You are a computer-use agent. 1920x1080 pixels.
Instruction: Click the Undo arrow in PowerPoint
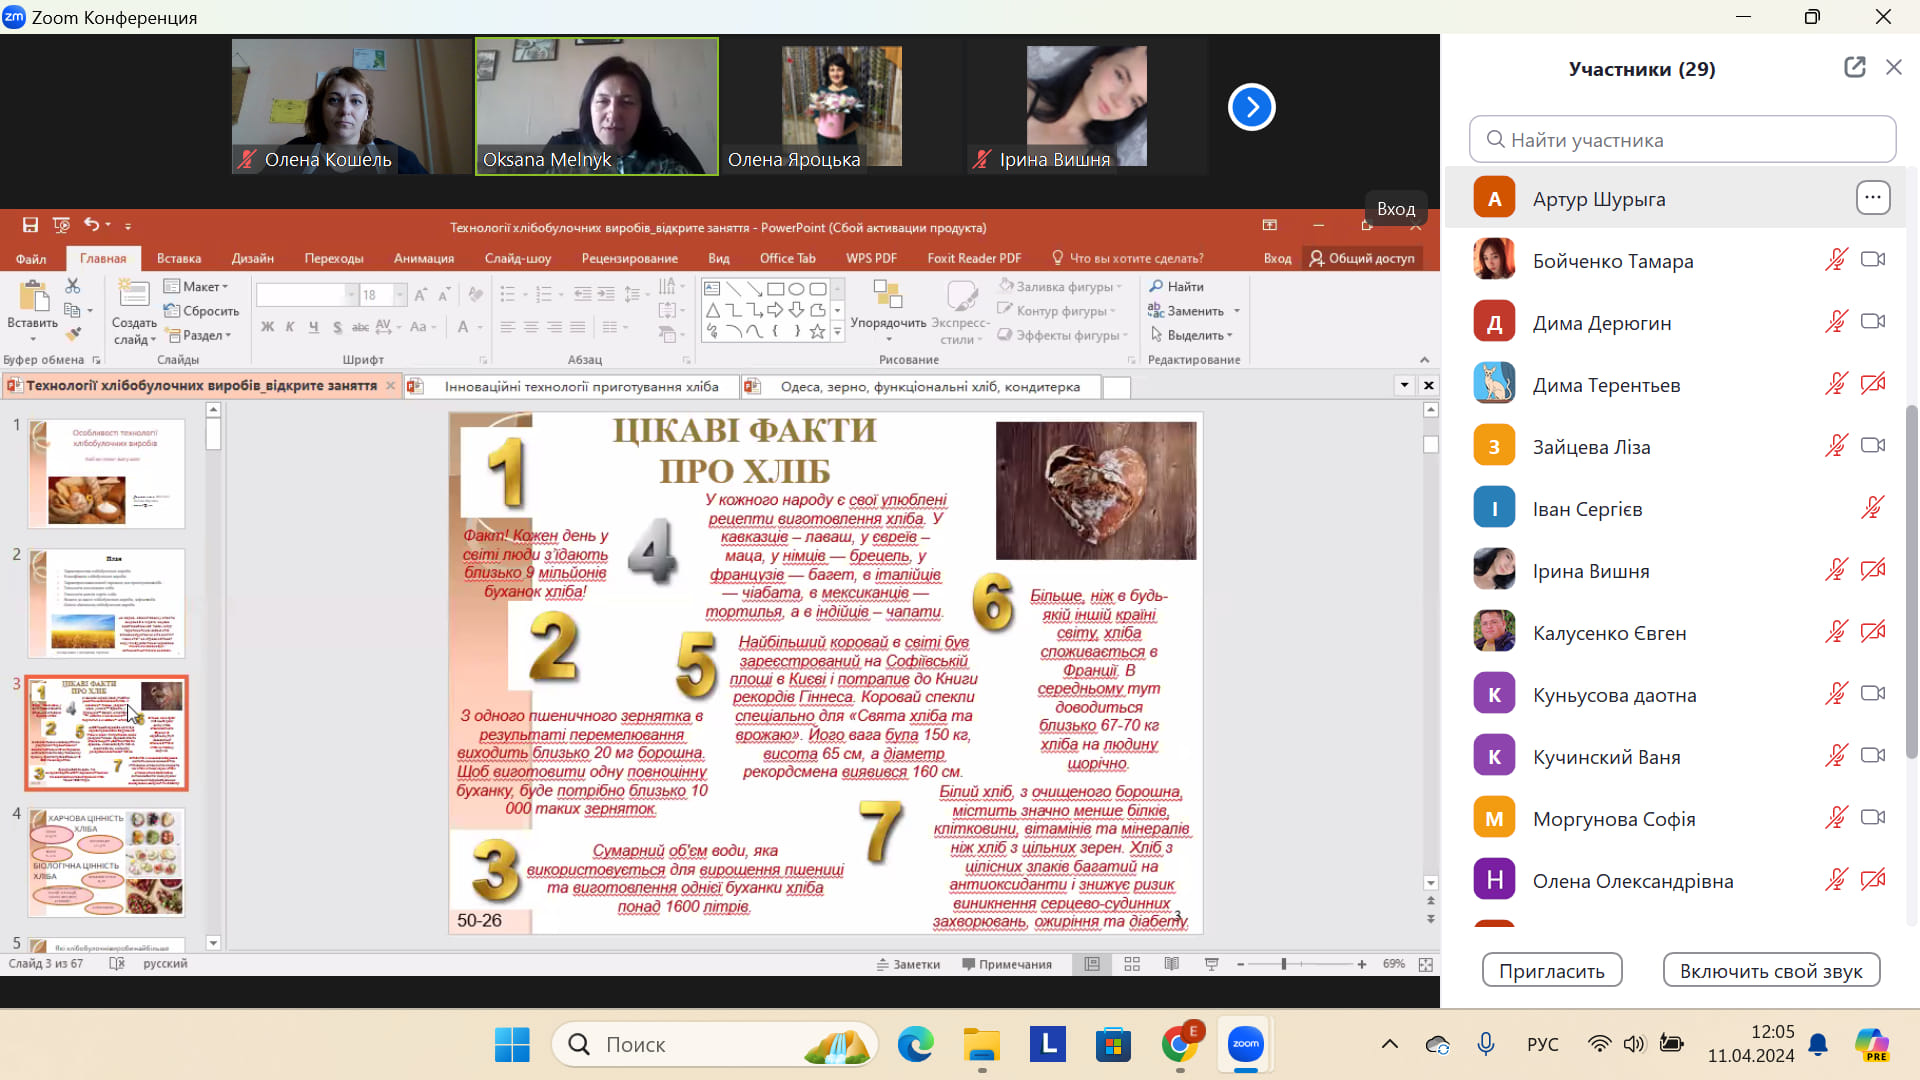tap(91, 225)
